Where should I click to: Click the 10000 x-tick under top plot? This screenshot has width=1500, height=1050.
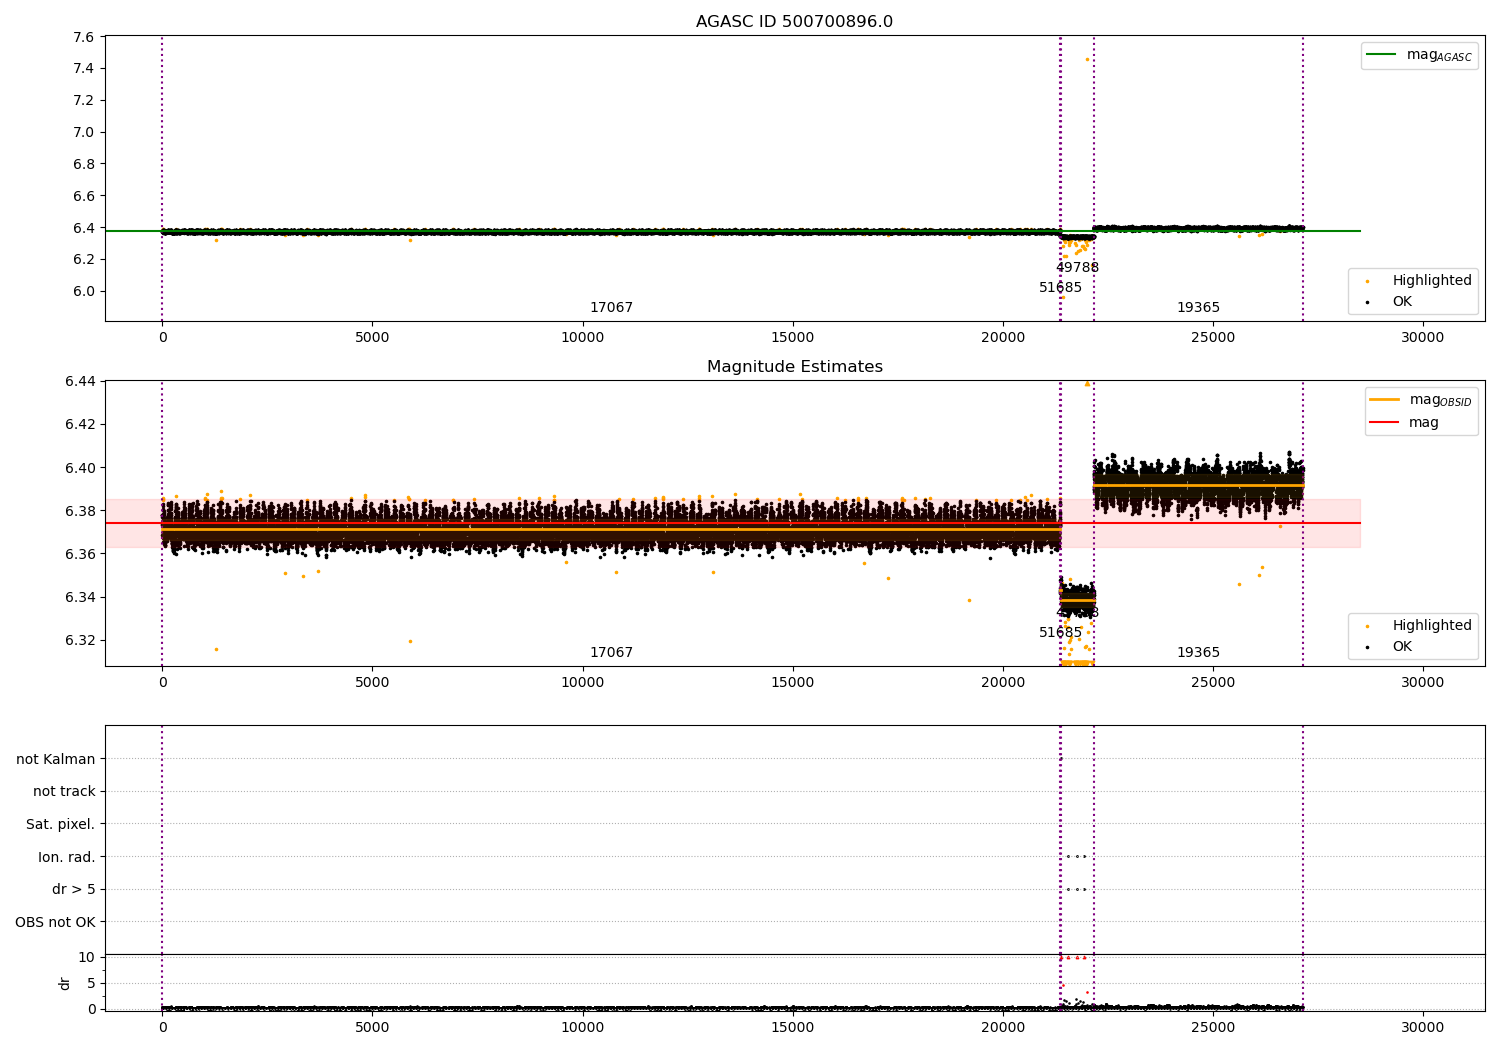click(583, 338)
